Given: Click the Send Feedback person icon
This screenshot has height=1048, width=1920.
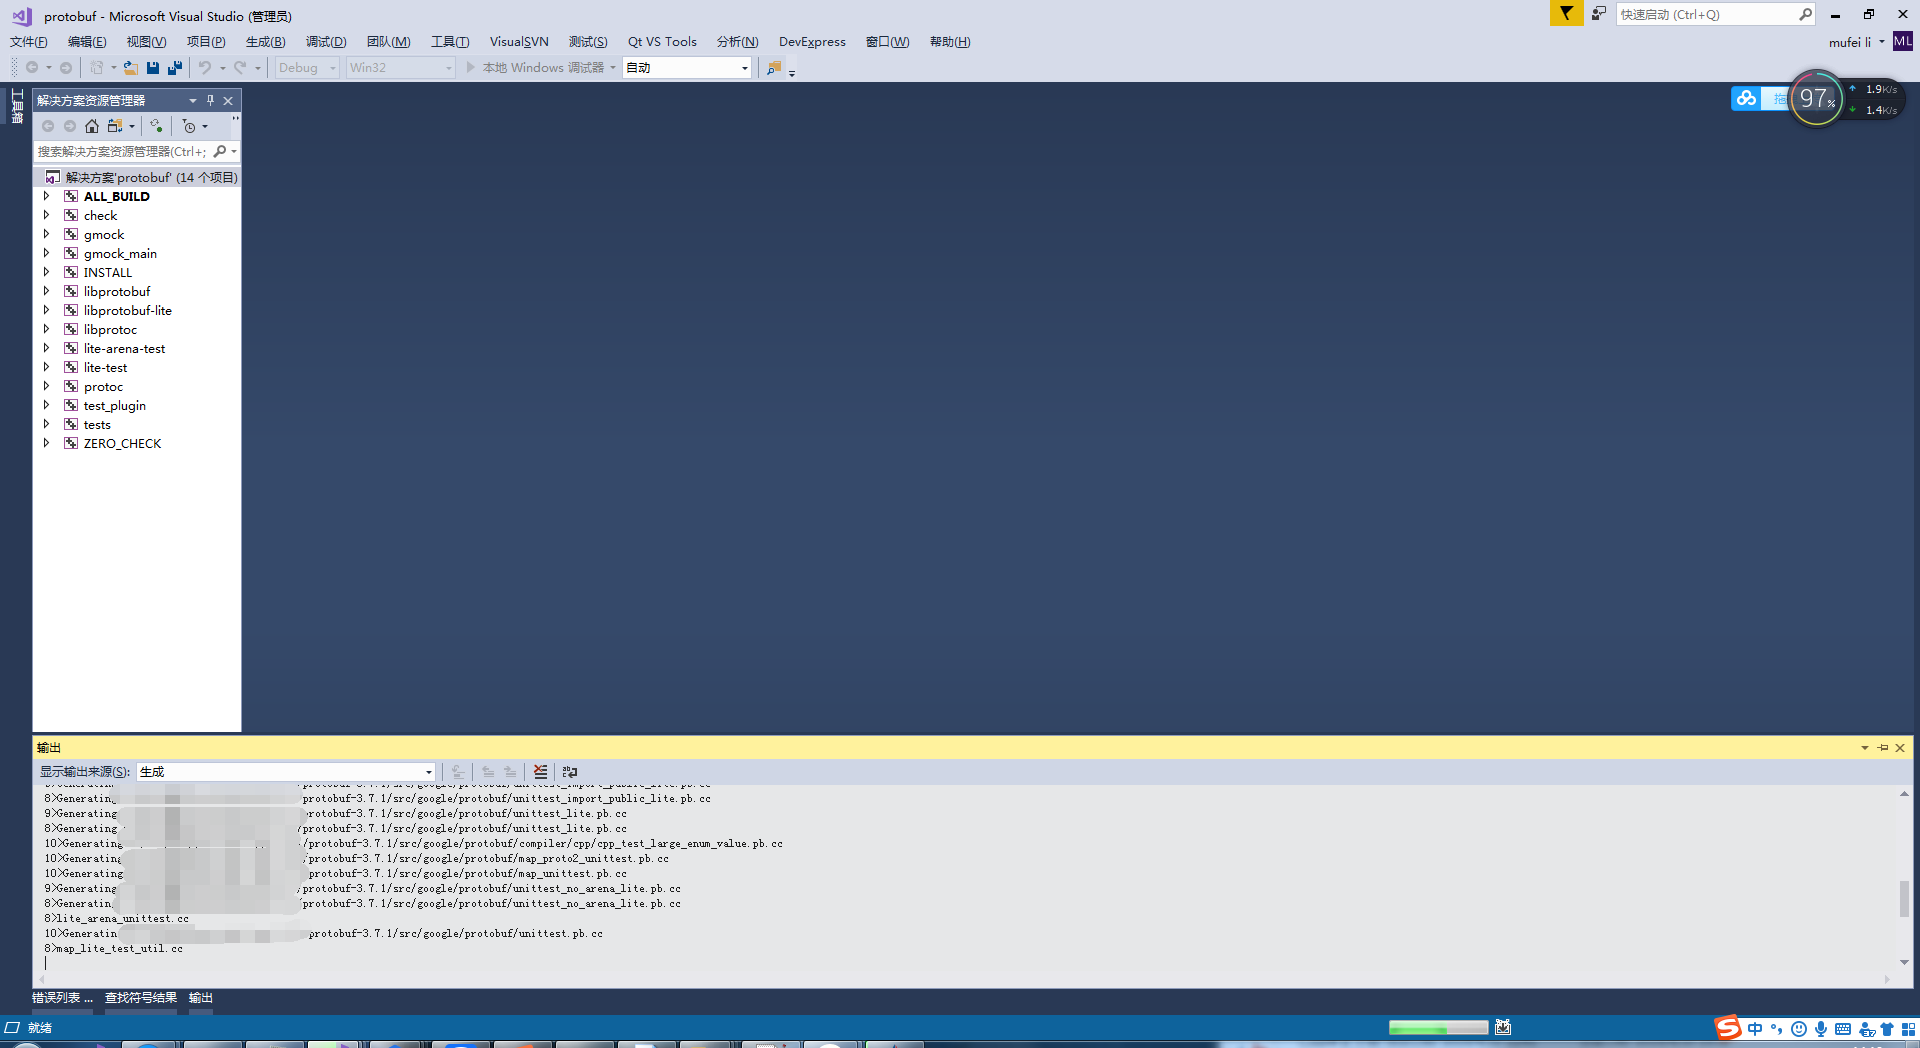Looking at the screenshot, I should click(1599, 13).
